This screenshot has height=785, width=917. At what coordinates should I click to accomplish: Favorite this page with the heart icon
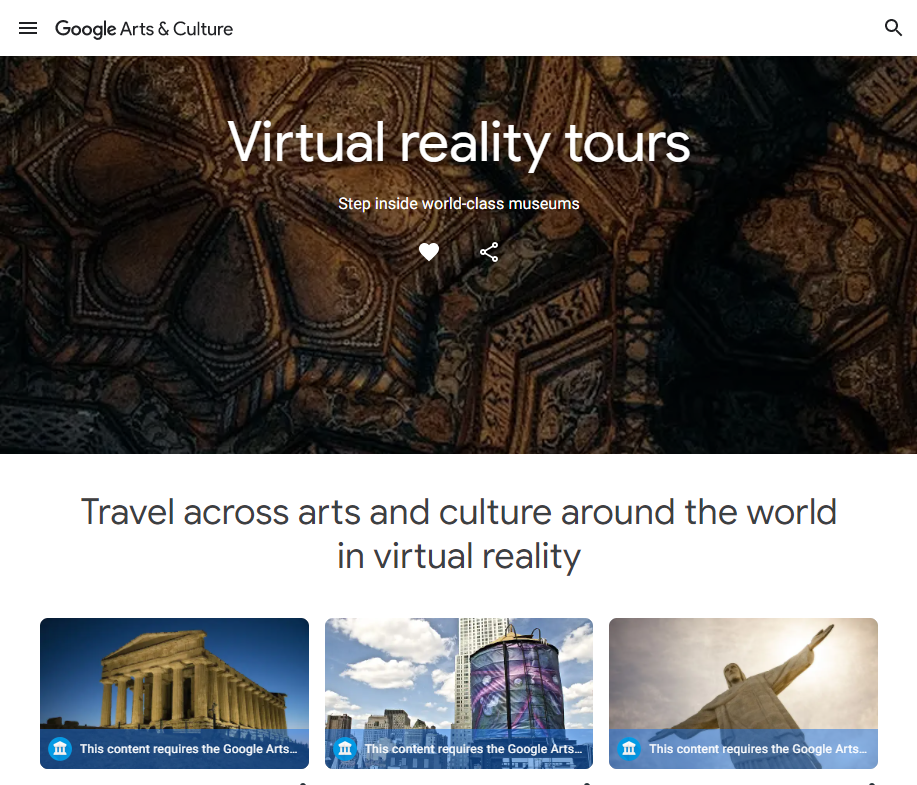click(429, 252)
